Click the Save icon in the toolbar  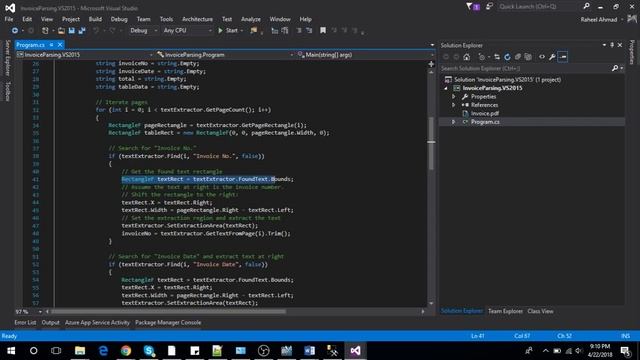click(x=72, y=31)
